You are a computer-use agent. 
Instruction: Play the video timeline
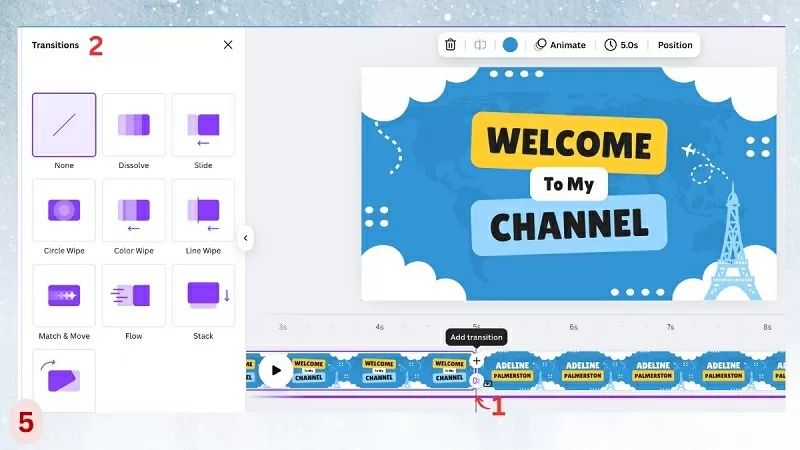(275, 370)
